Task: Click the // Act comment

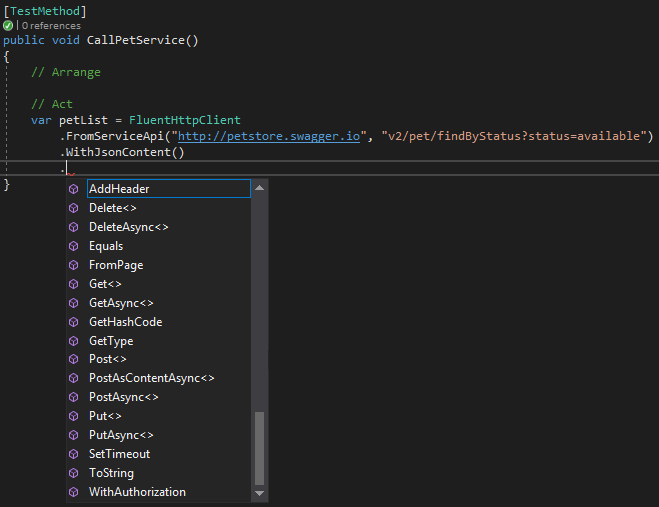Action: coord(52,104)
